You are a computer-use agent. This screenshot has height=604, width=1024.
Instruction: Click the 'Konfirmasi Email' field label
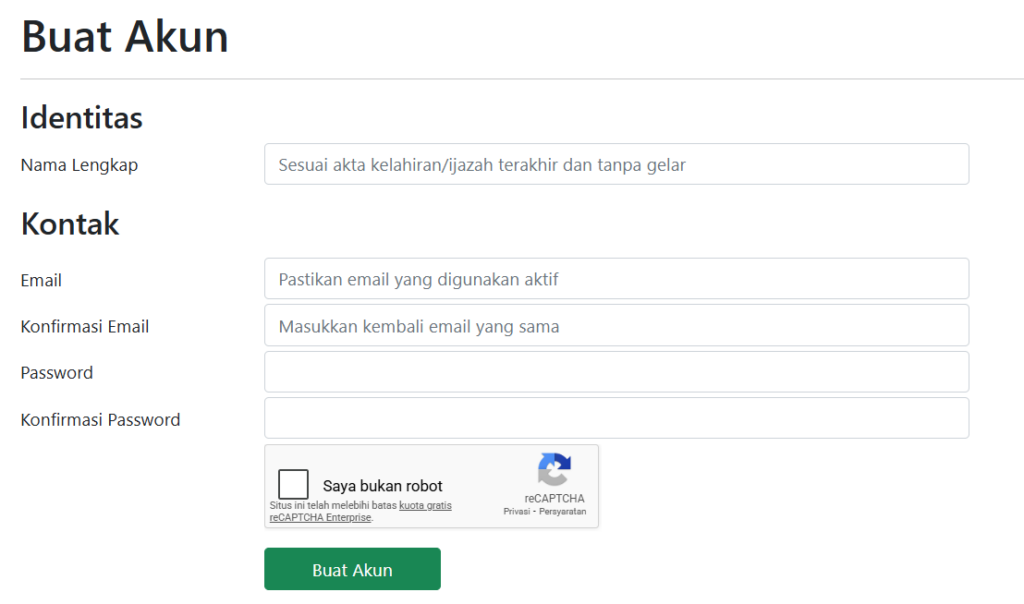[x=85, y=326]
